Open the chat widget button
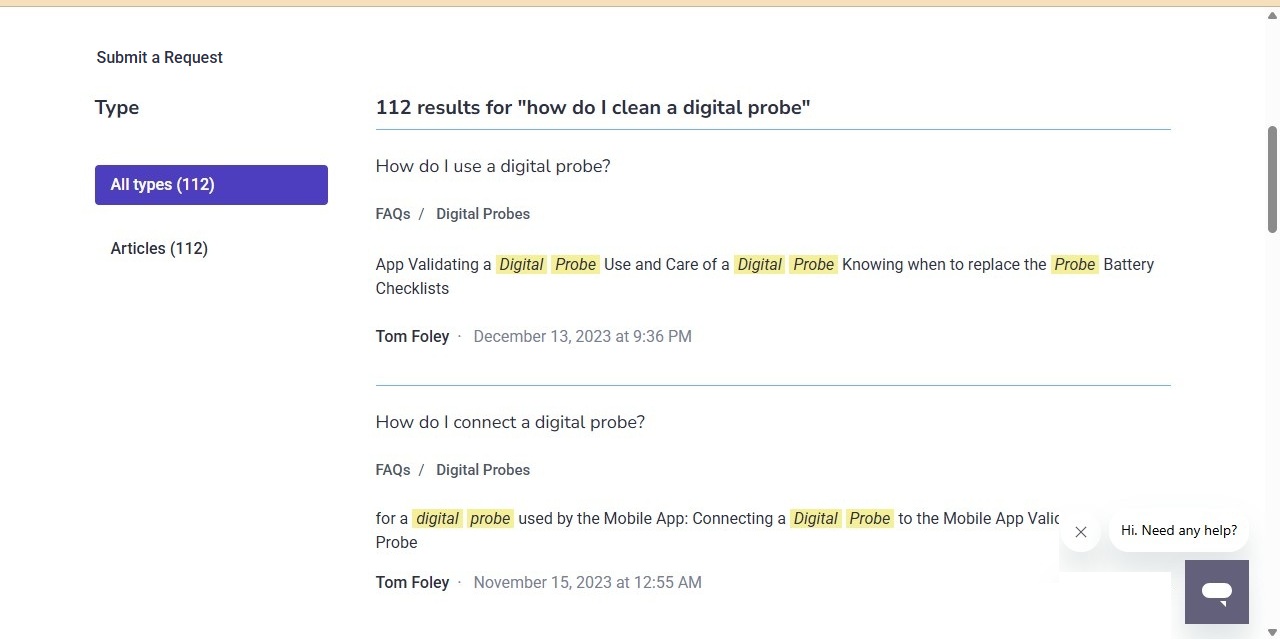1280x640 pixels. click(1216, 592)
